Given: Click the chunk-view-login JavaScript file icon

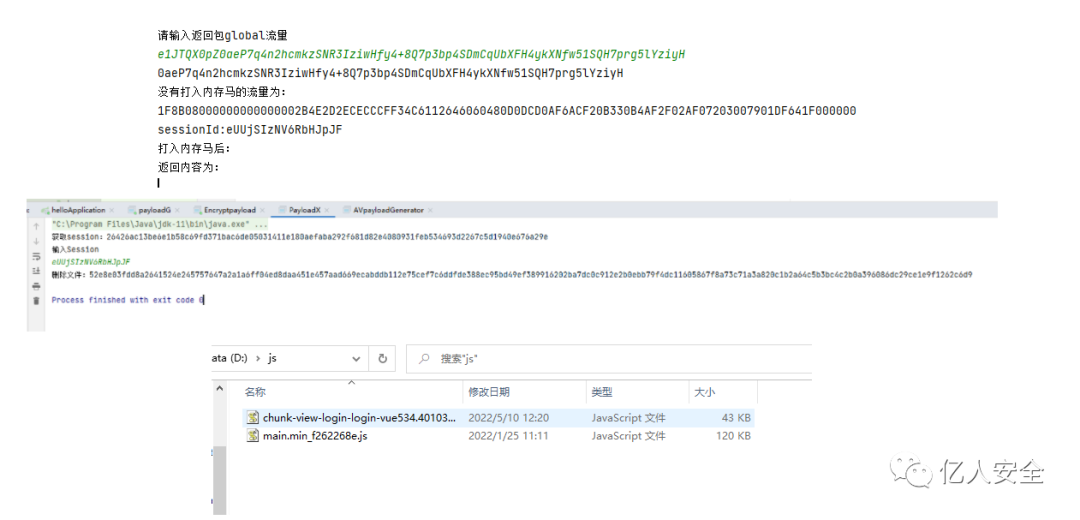Looking at the screenshot, I should tap(253, 418).
